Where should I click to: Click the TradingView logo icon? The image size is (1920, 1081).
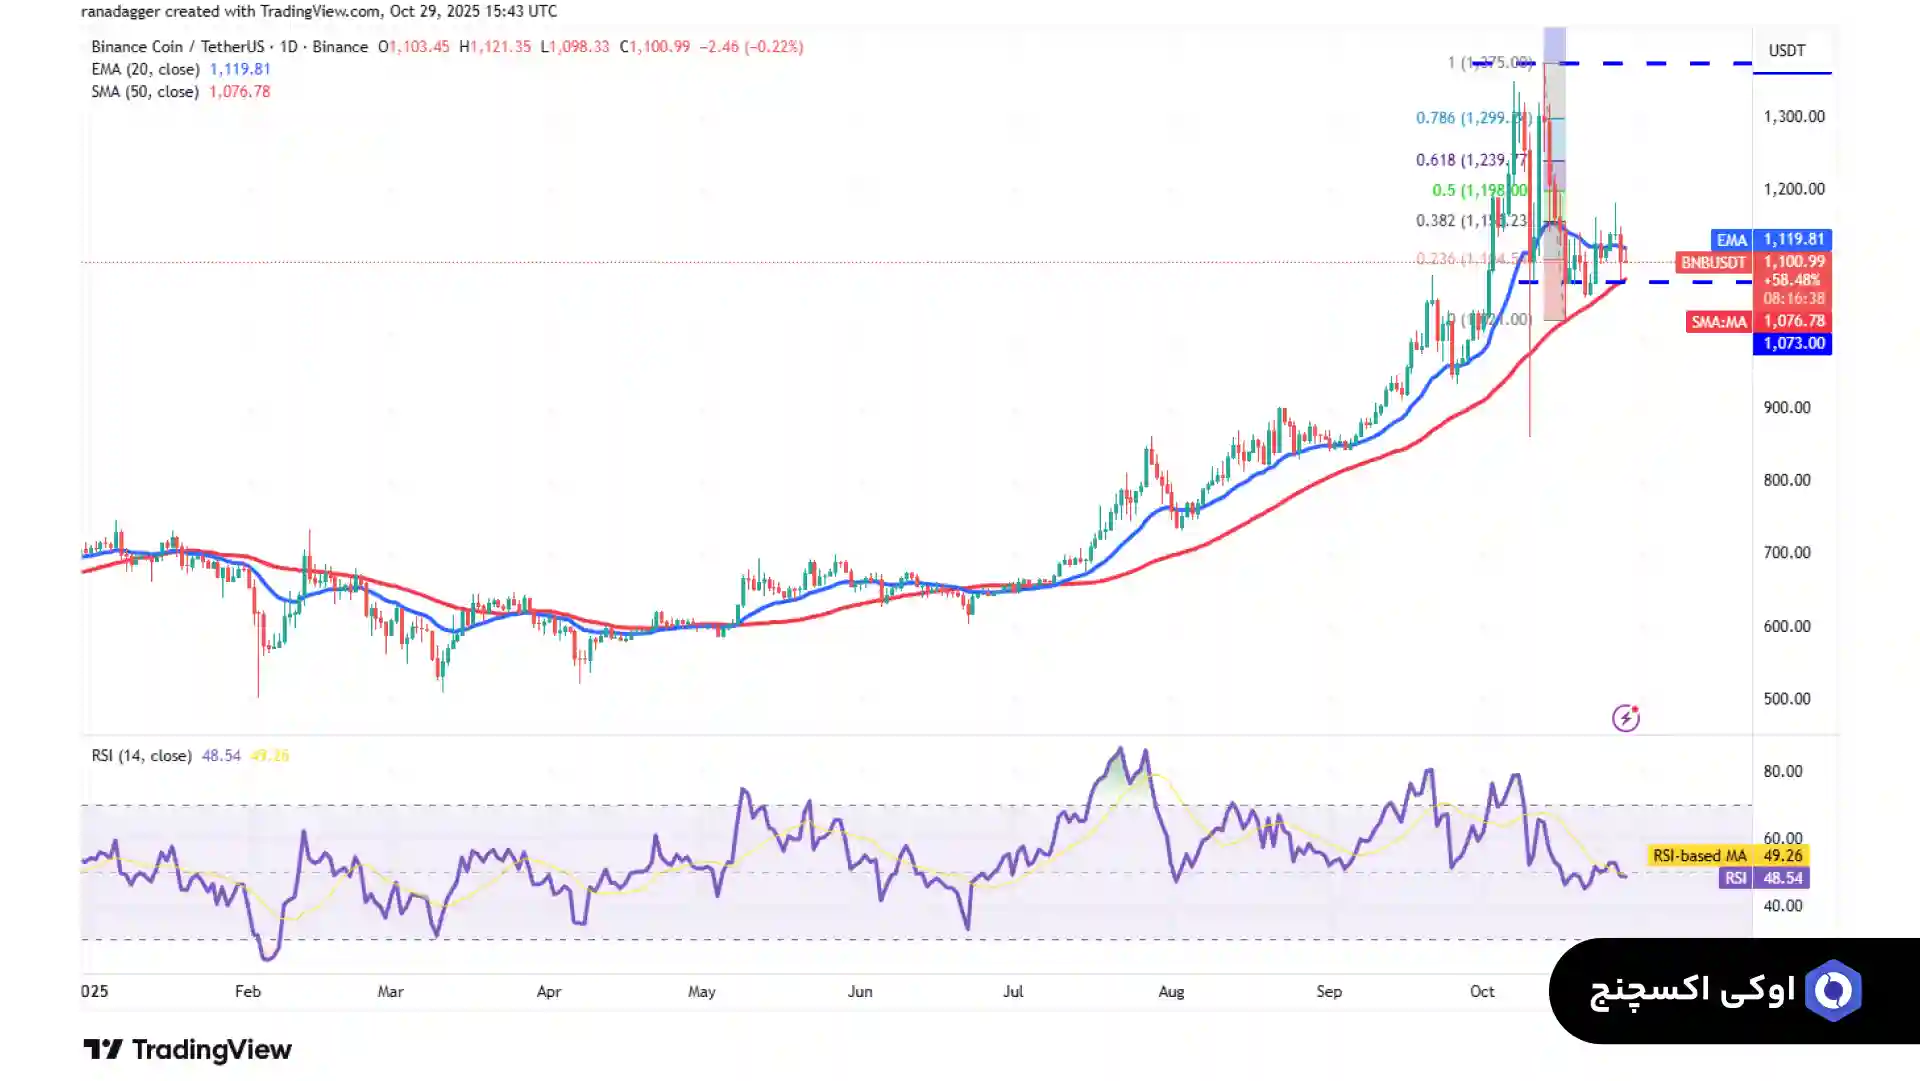pyautogui.click(x=102, y=1049)
